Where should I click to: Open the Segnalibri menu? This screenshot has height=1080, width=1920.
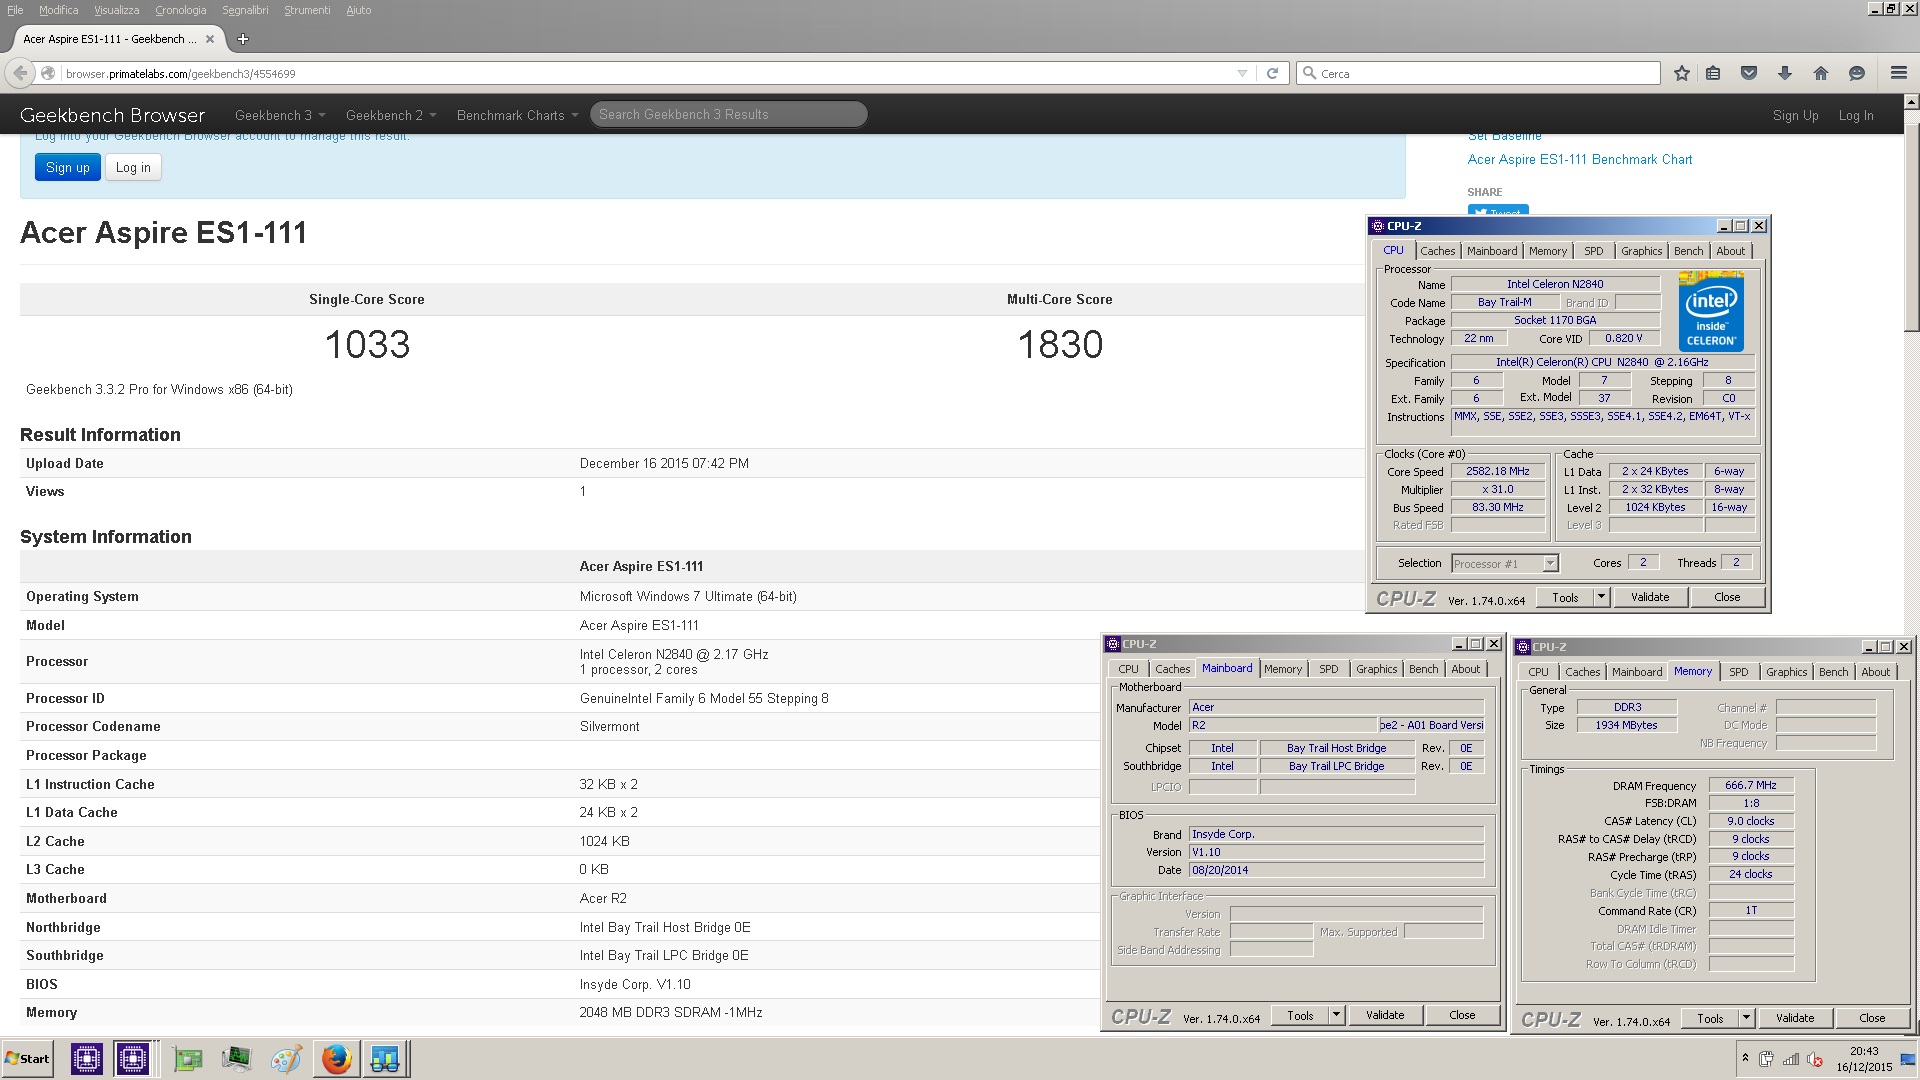245,10
